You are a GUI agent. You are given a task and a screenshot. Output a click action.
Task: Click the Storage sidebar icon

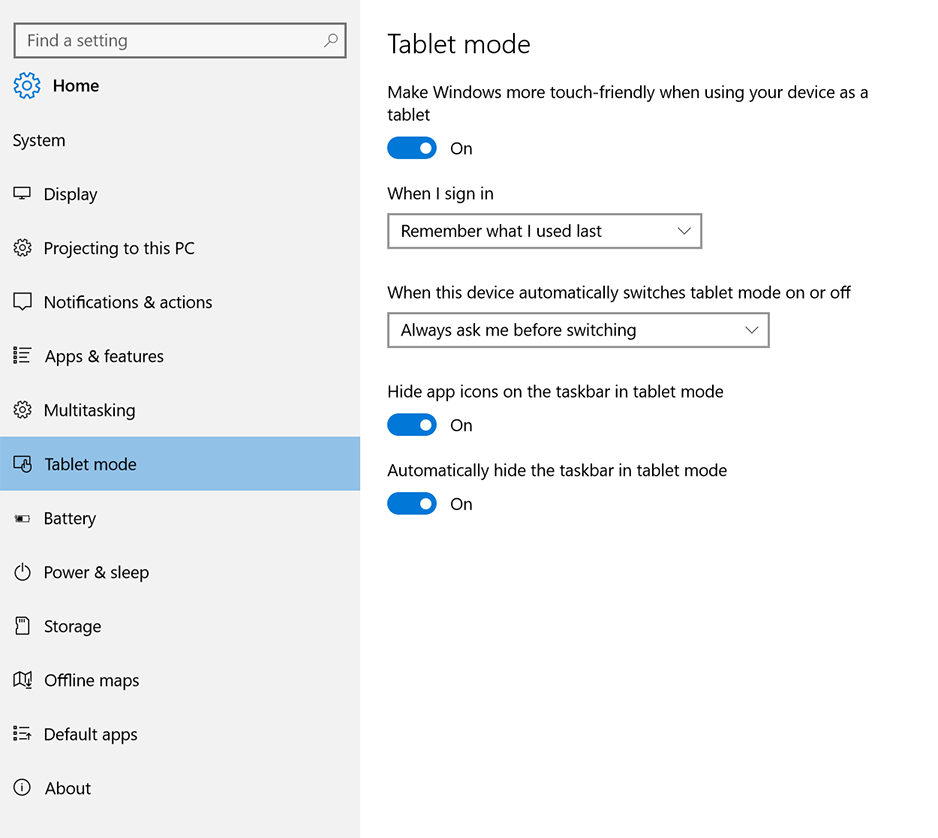(x=21, y=626)
